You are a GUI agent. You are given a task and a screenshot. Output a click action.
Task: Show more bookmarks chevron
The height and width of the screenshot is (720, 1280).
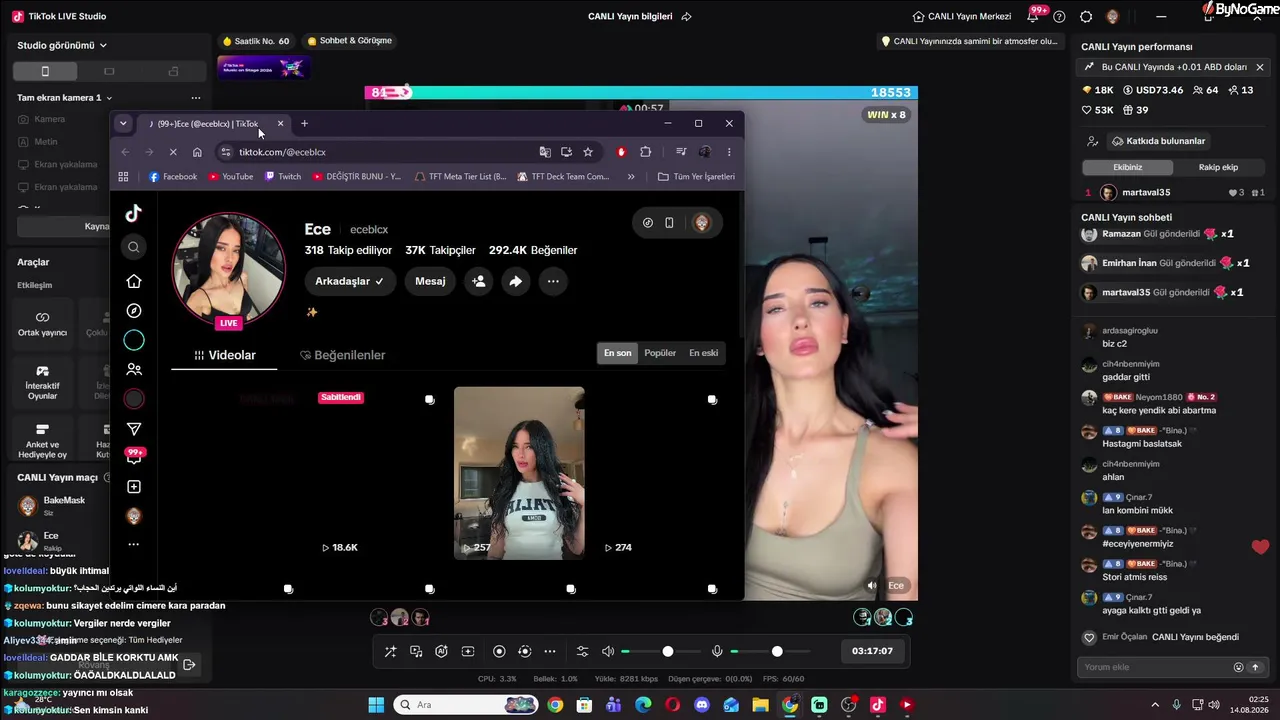tap(631, 177)
